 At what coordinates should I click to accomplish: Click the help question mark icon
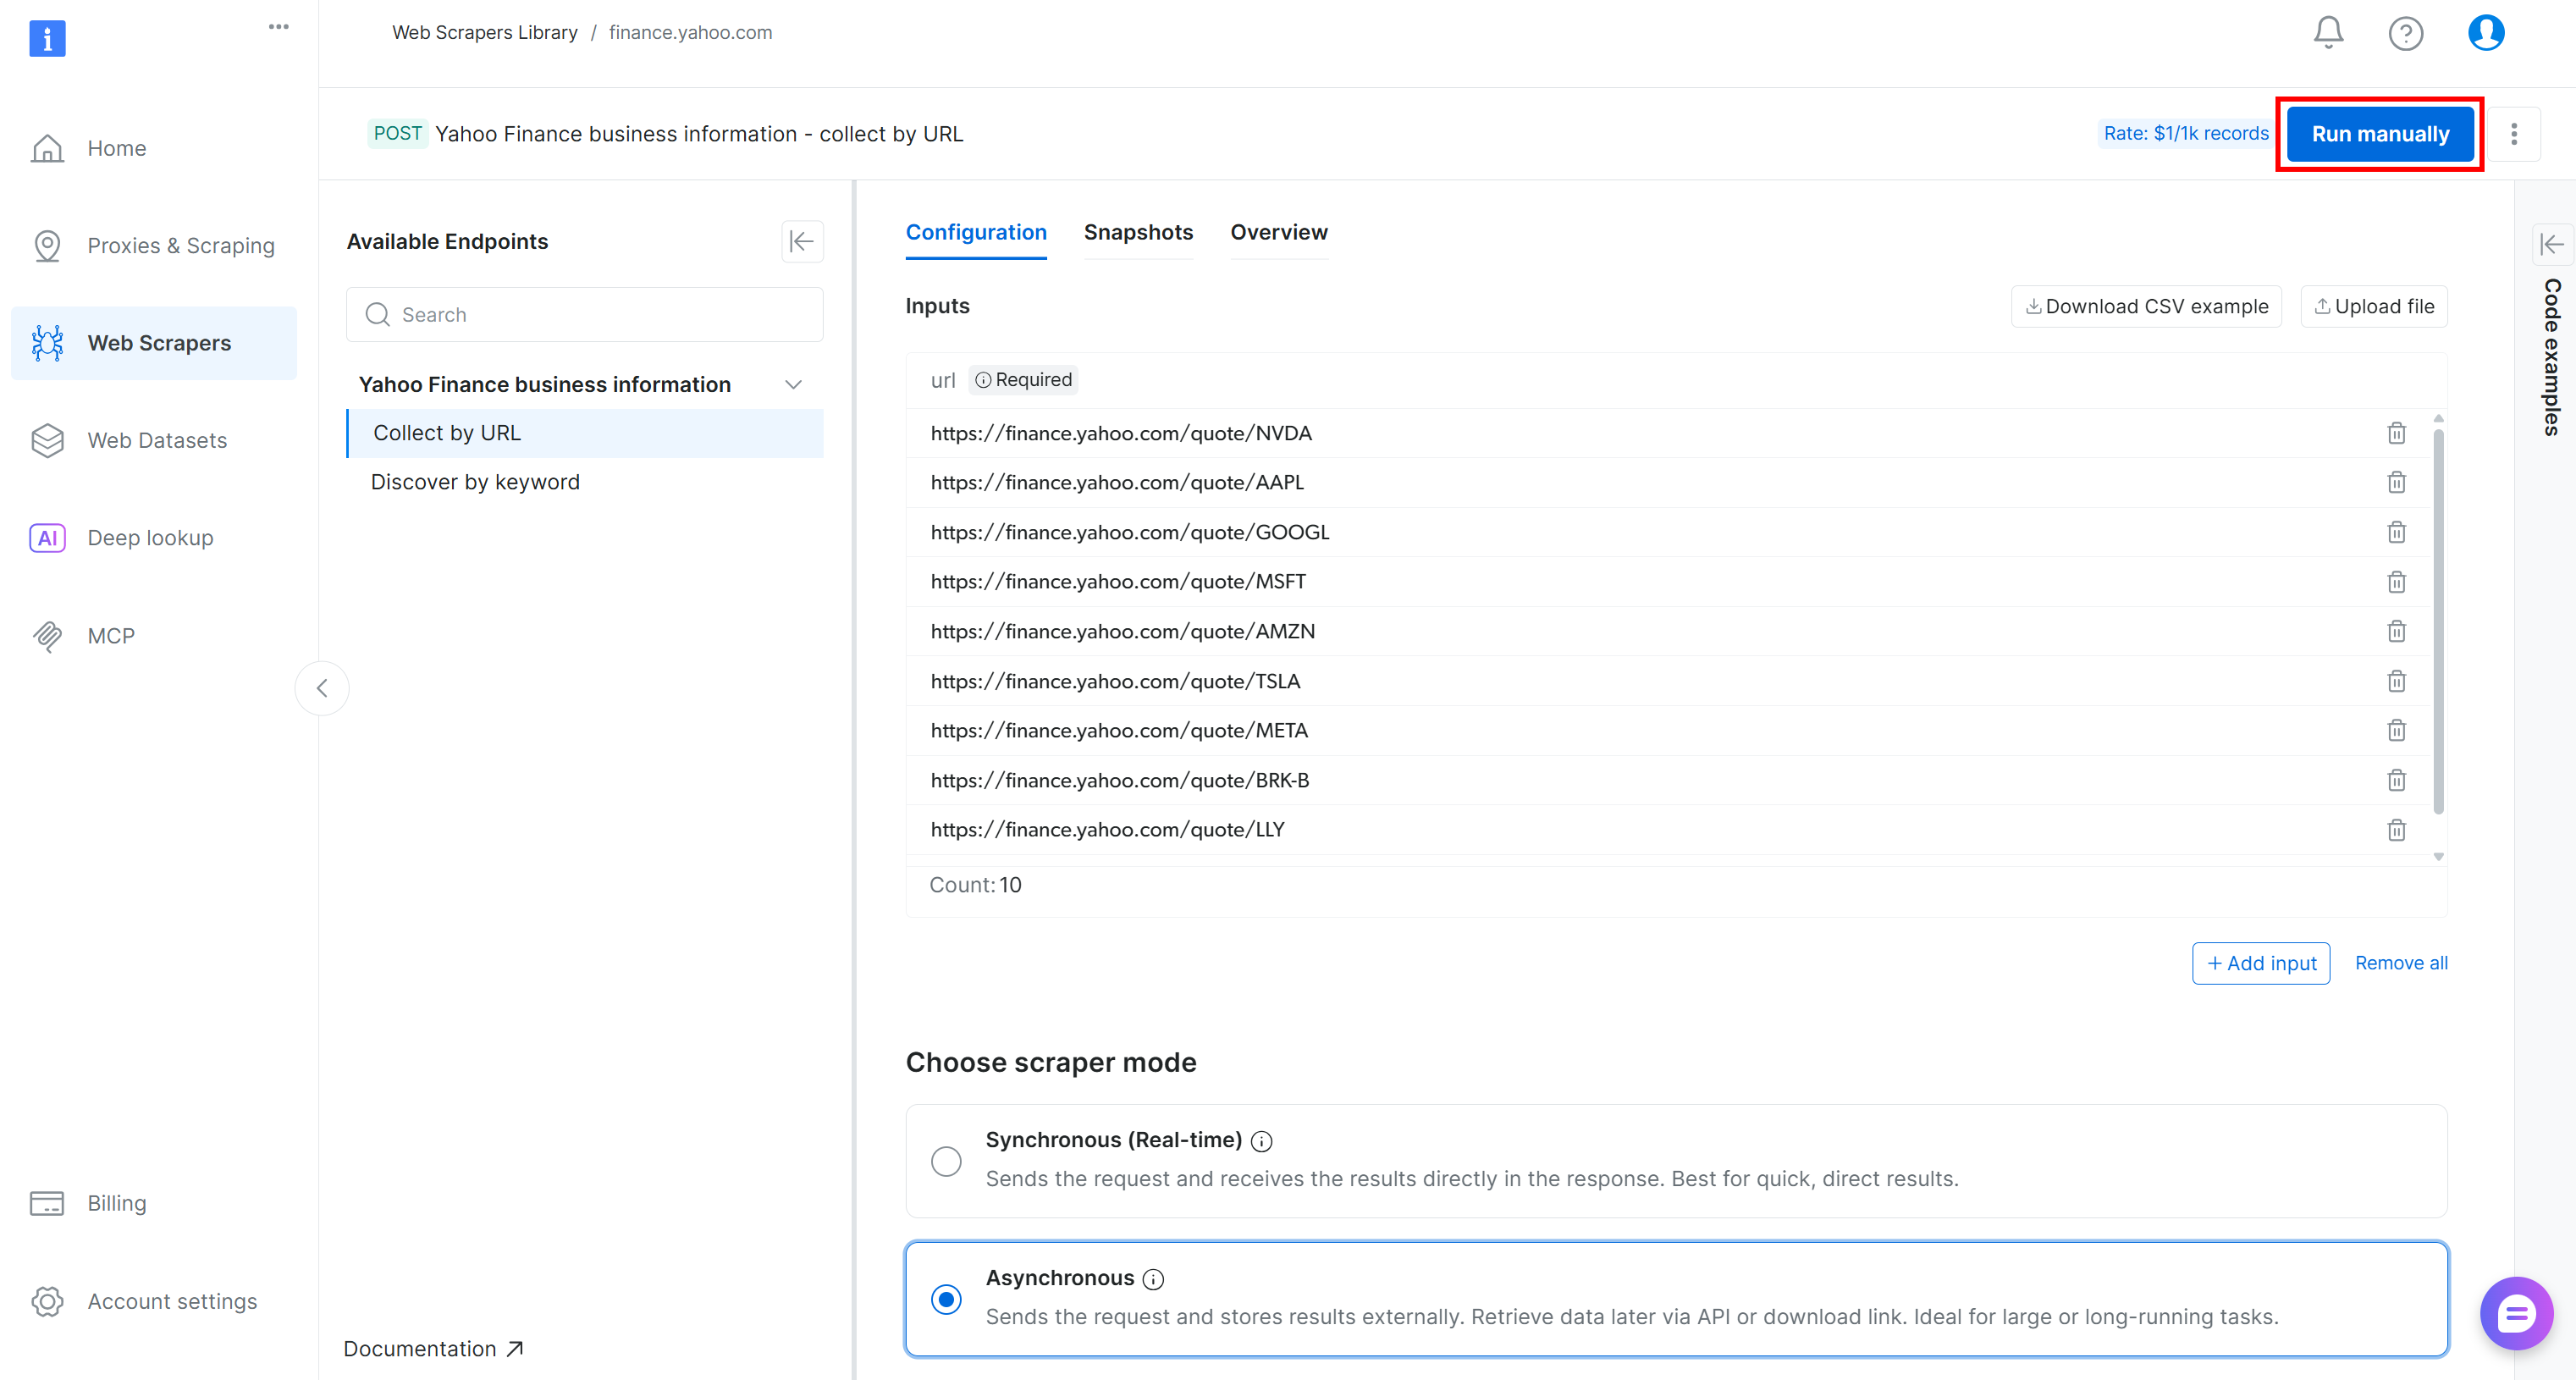pos(2404,34)
